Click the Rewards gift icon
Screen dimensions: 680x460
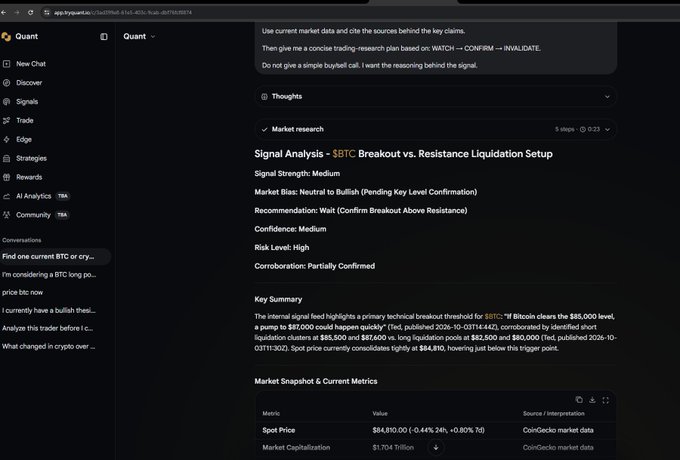[7, 177]
